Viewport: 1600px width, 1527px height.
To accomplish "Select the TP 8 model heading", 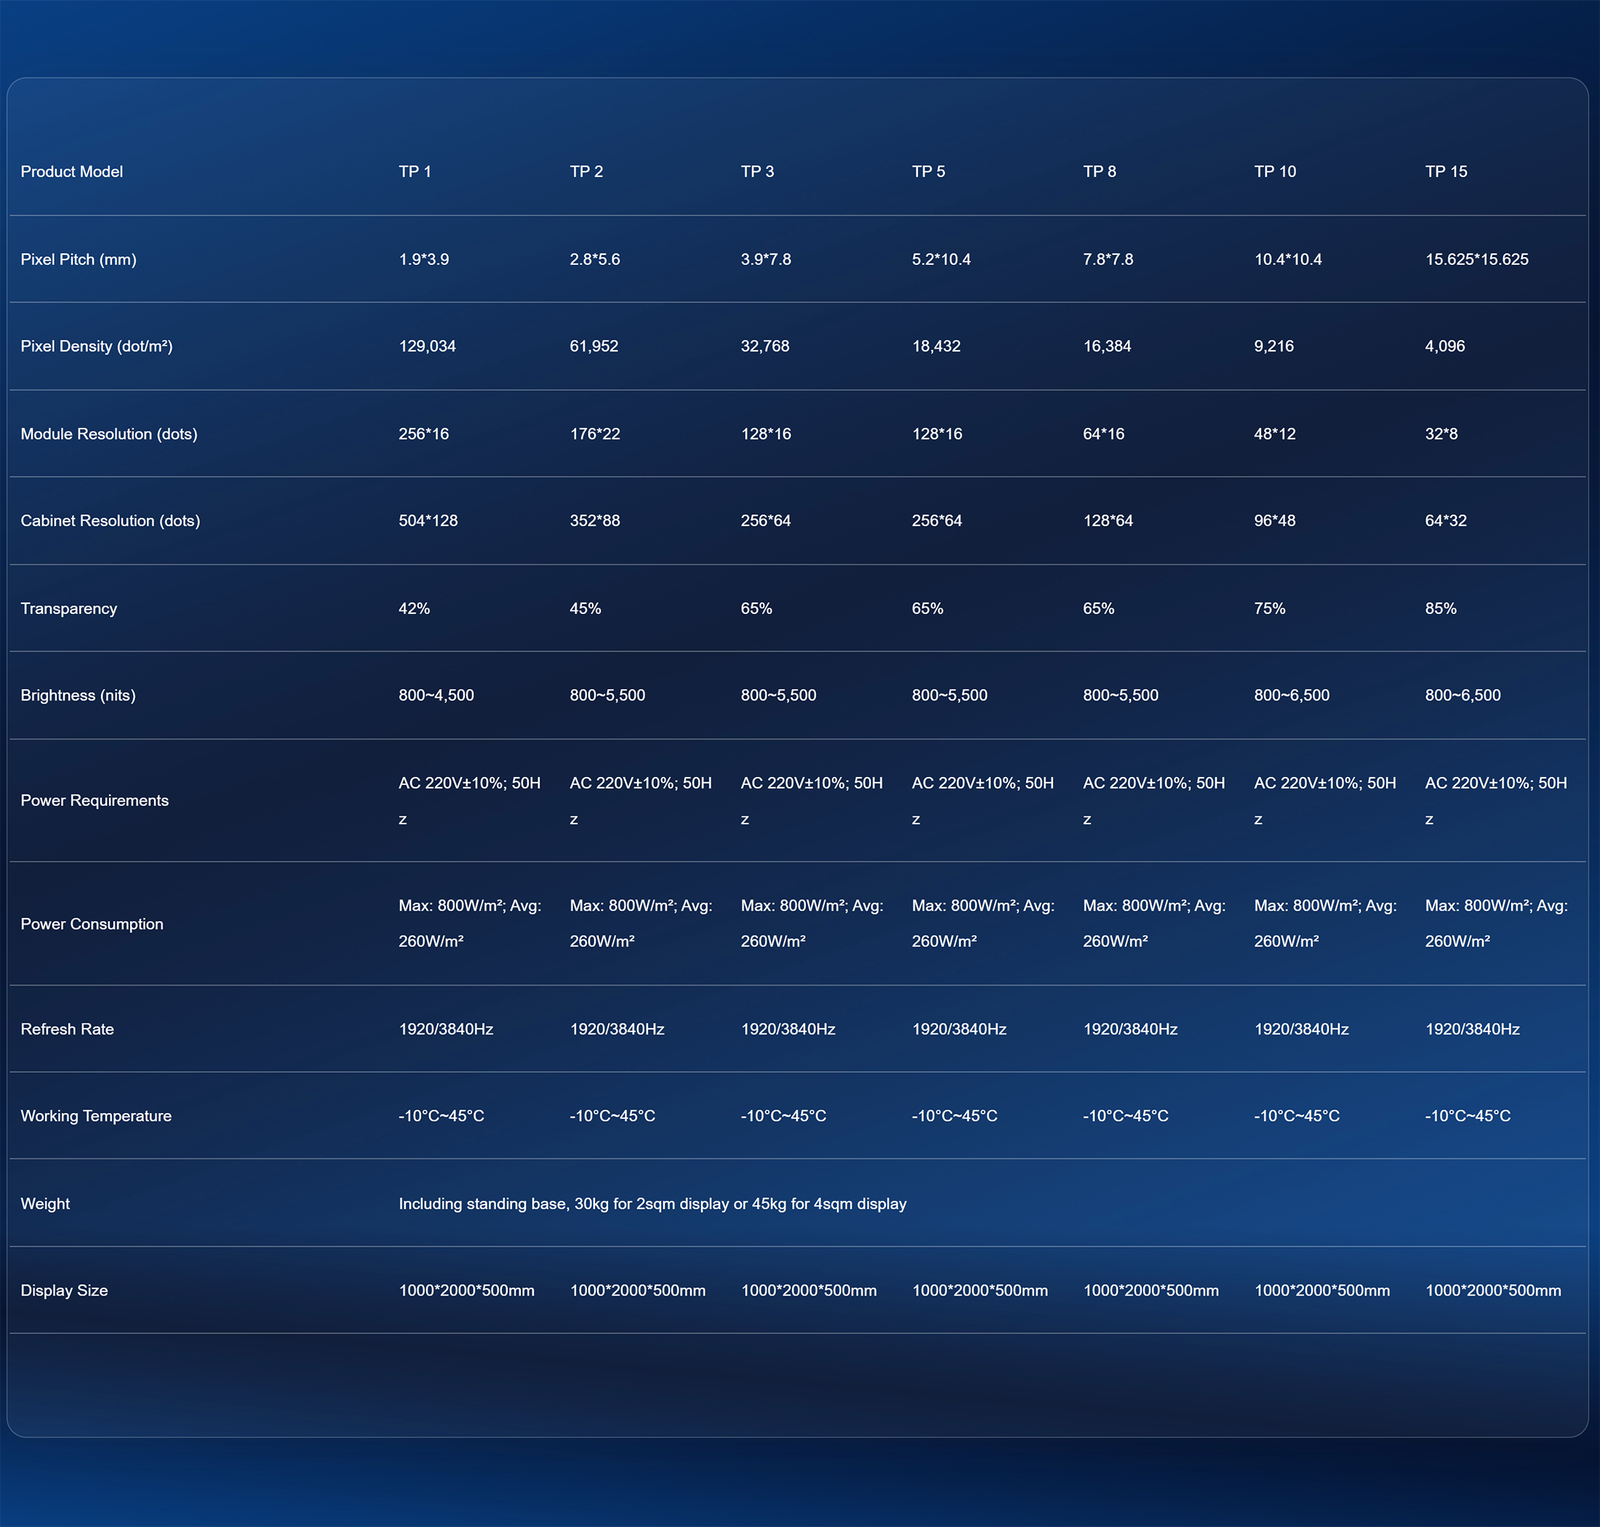I will tap(1099, 172).
